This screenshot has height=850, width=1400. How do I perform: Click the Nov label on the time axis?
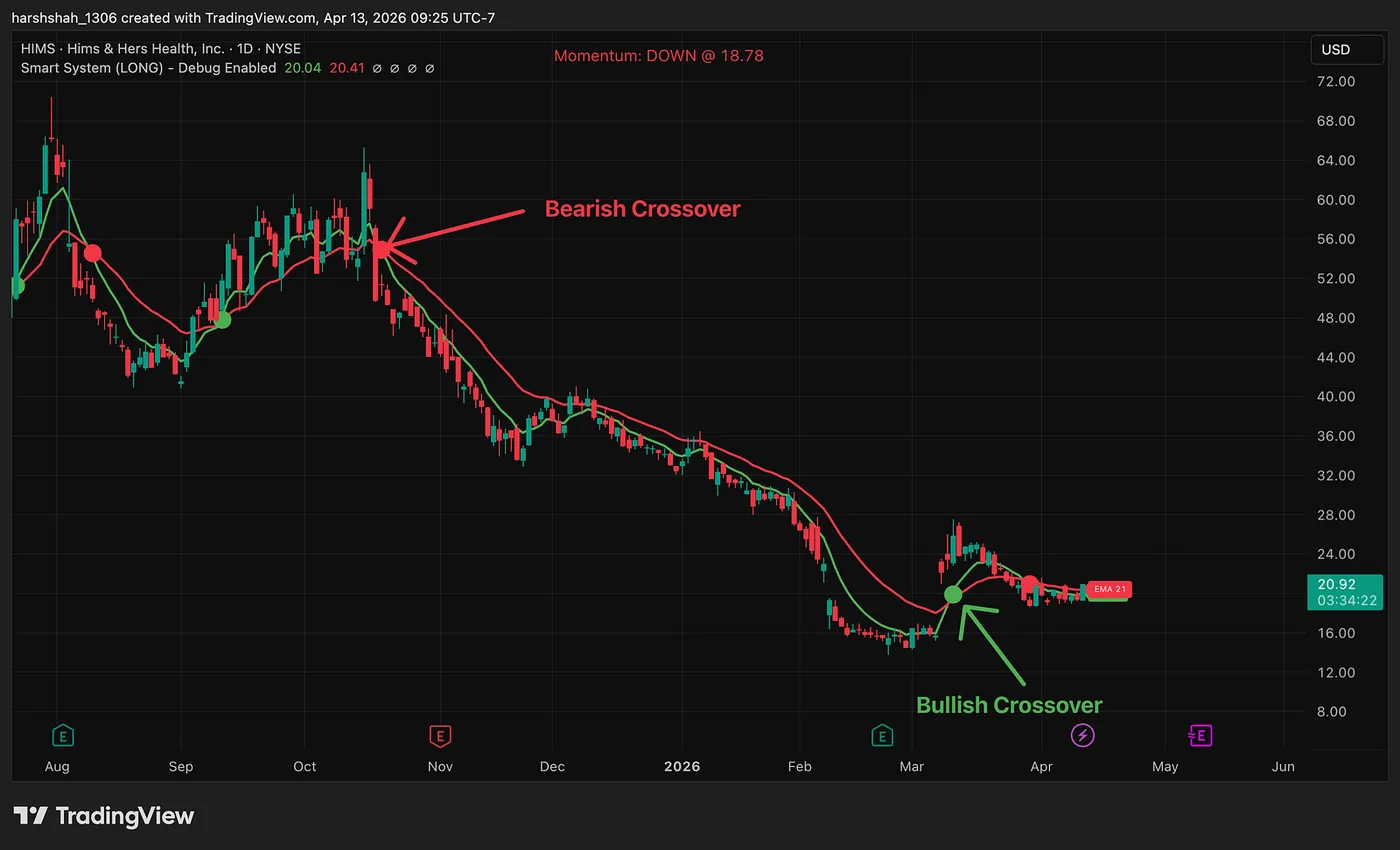coord(440,767)
